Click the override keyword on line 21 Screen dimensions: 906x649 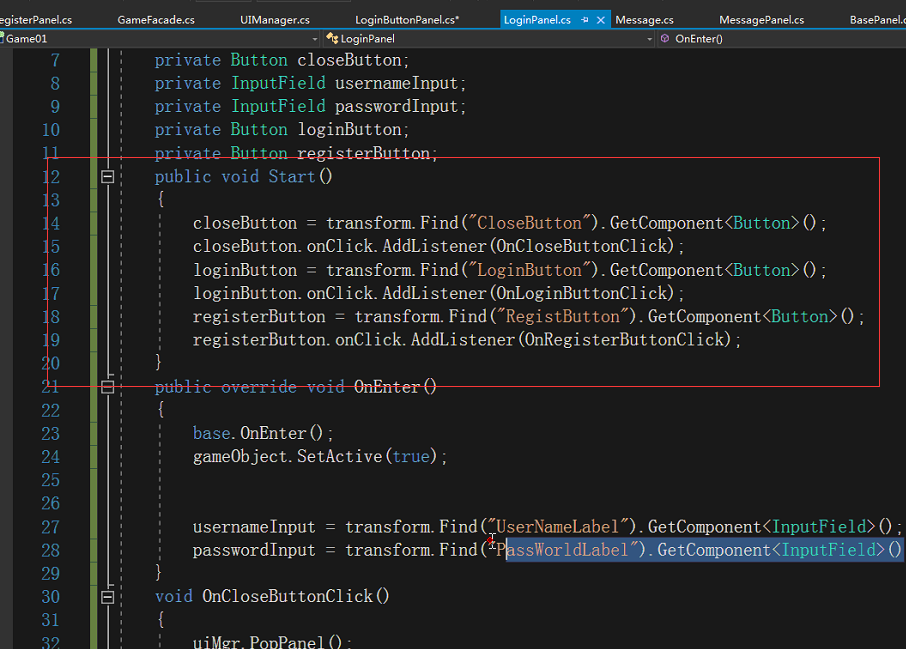click(x=258, y=387)
